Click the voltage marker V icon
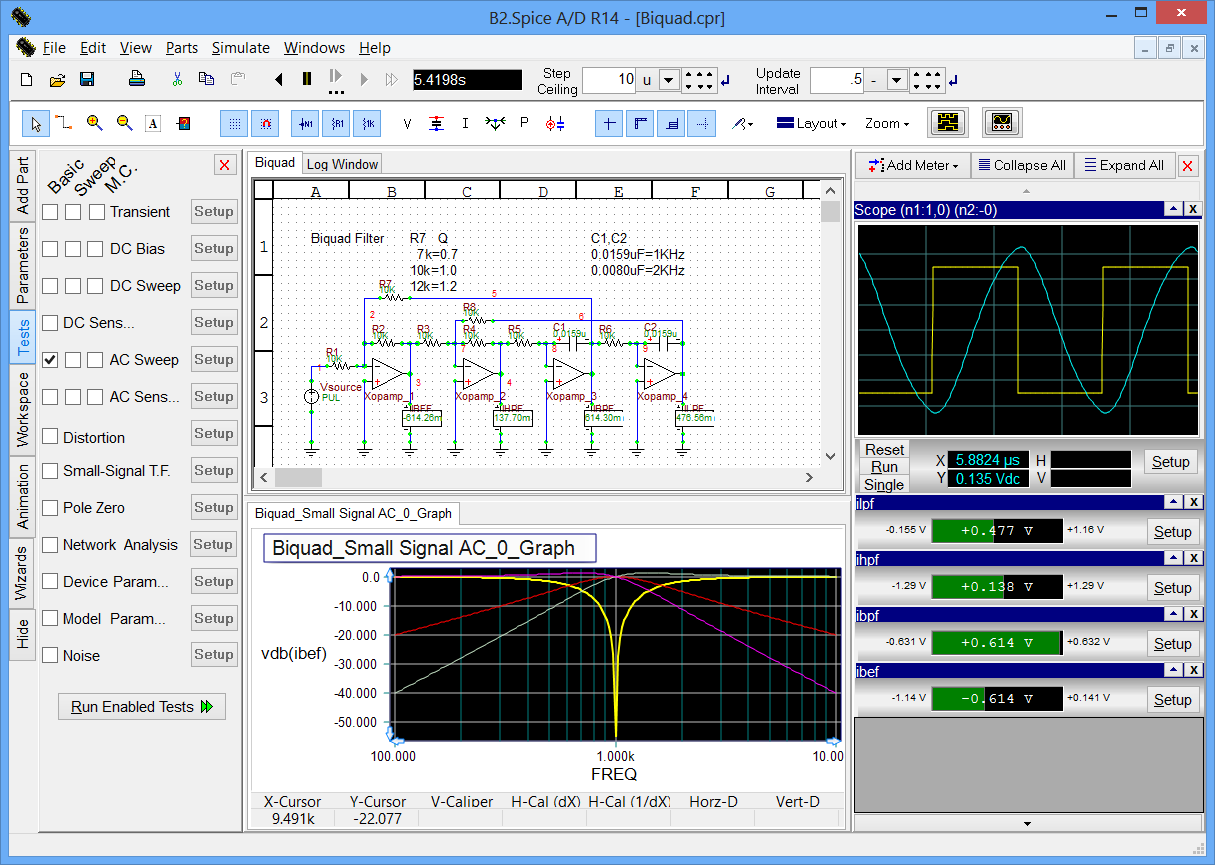Image resolution: width=1215 pixels, height=865 pixels. click(407, 124)
